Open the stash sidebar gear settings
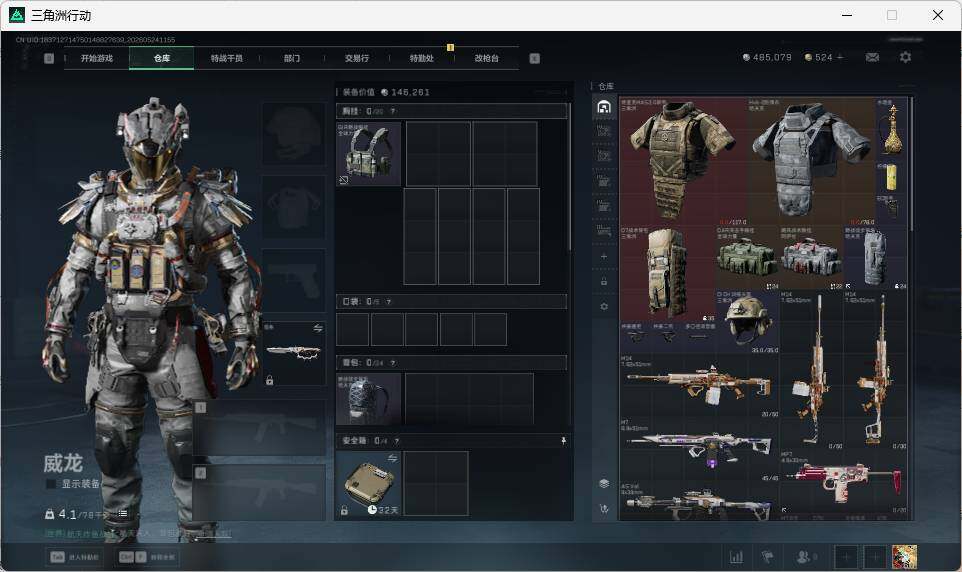The height and width of the screenshot is (572, 962). point(604,306)
